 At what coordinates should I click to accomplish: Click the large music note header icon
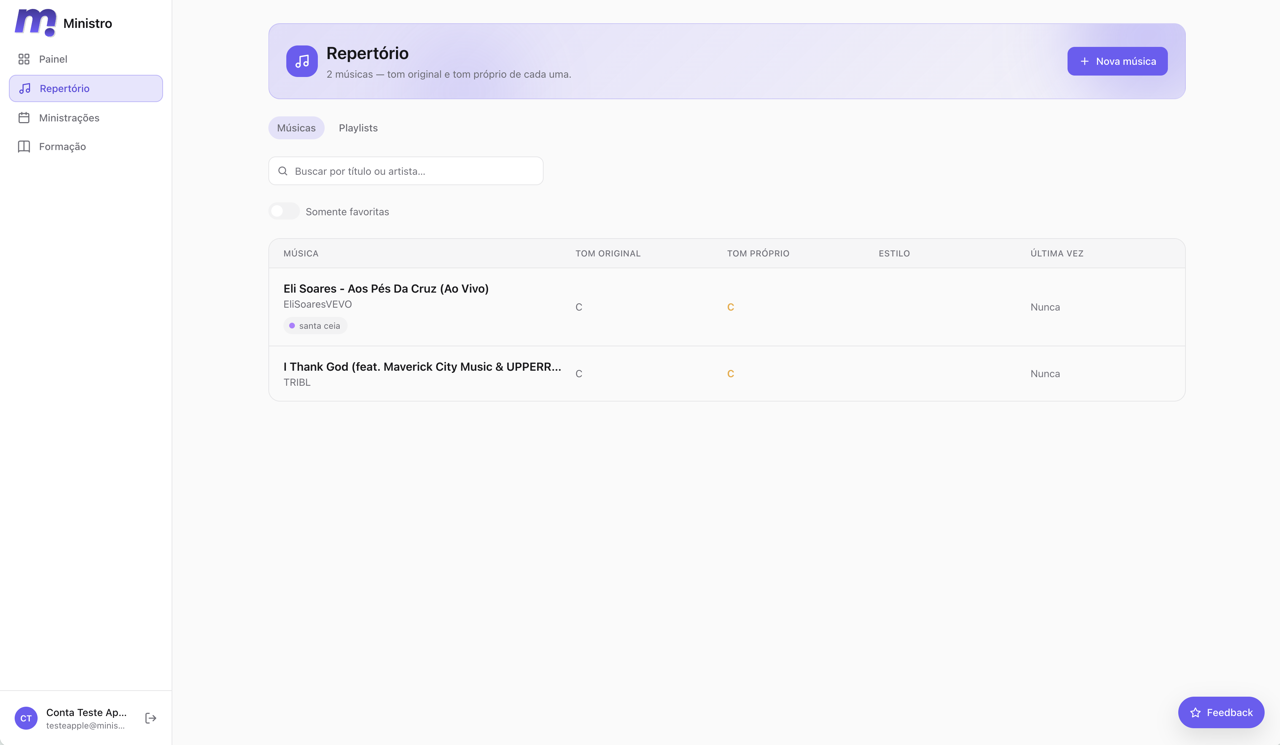pyautogui.click(x=302, y=61)
